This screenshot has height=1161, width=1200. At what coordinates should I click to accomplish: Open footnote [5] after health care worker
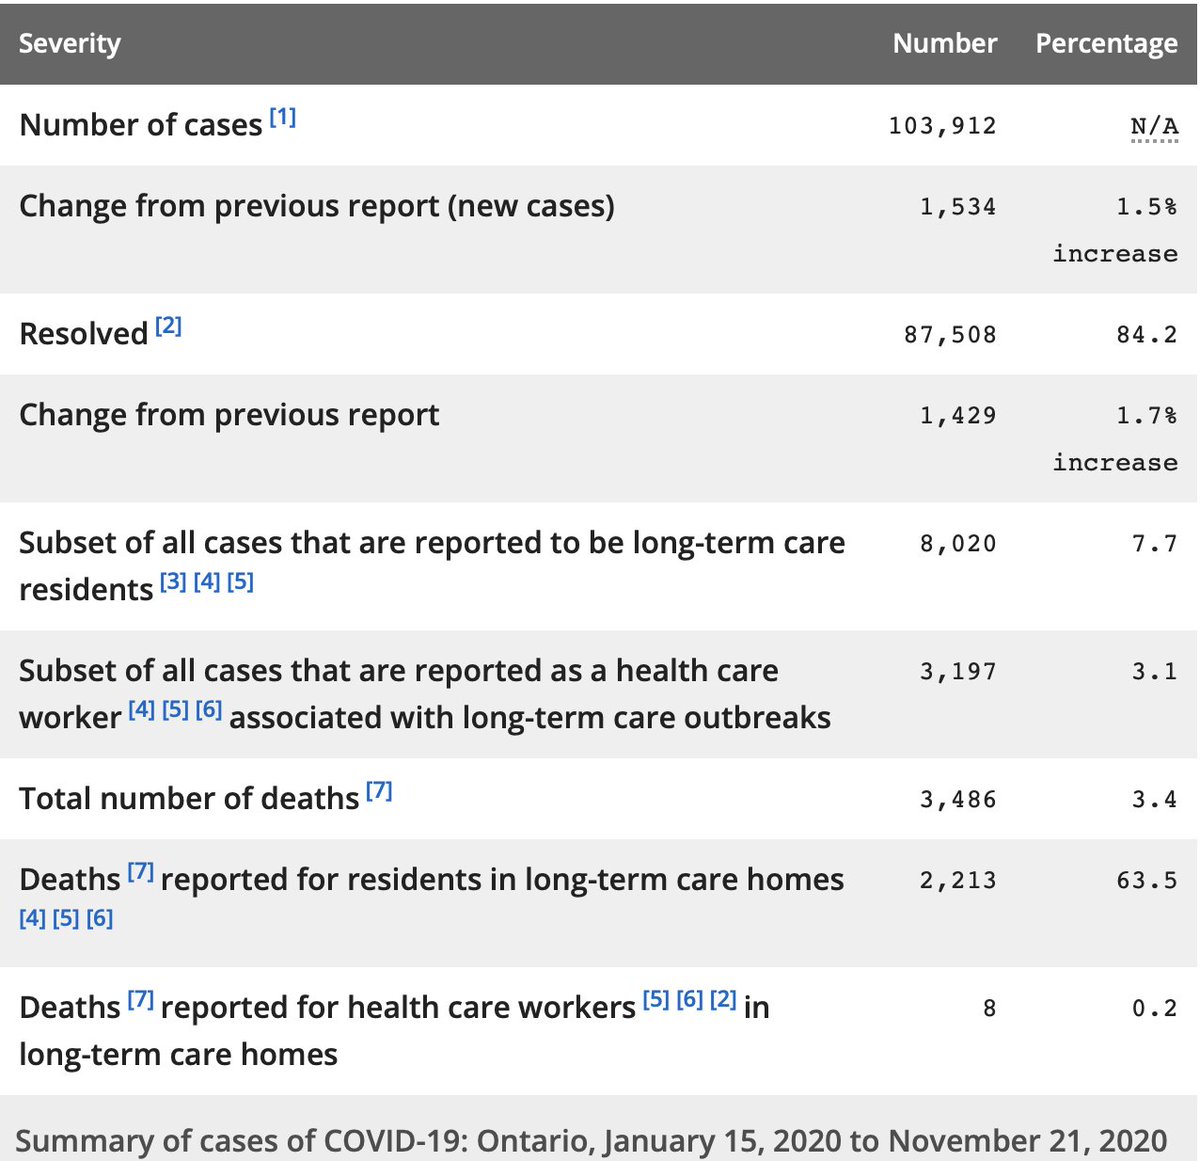click(175, 709)
